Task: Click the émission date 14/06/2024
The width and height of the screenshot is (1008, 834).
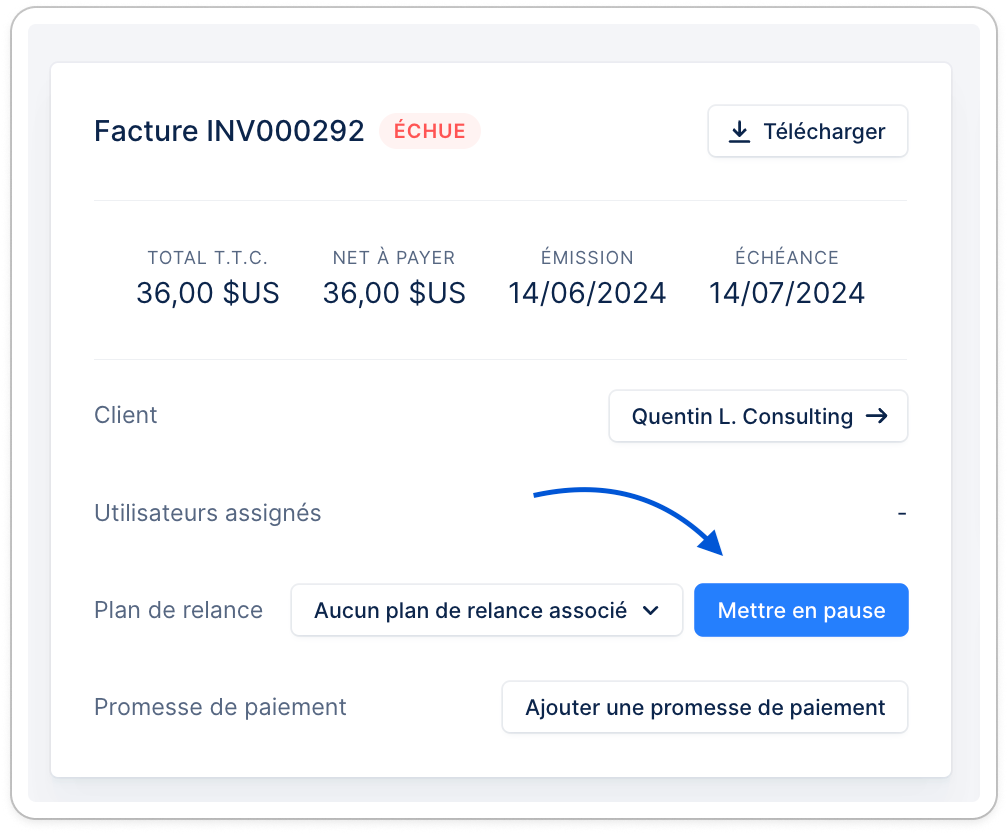Action: [x=587, y=293]
